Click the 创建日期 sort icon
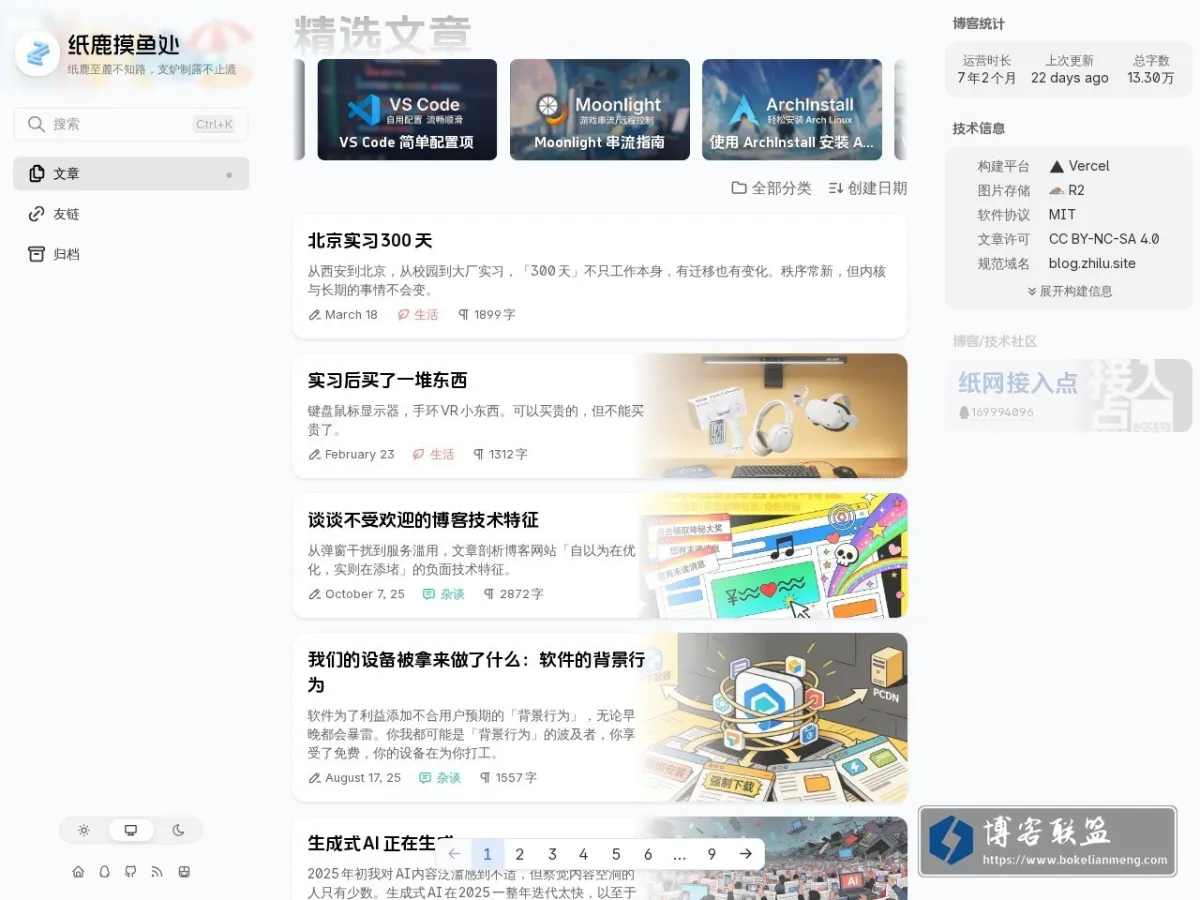This screenshot has width=1200, height=900. [x=836, y=188]
